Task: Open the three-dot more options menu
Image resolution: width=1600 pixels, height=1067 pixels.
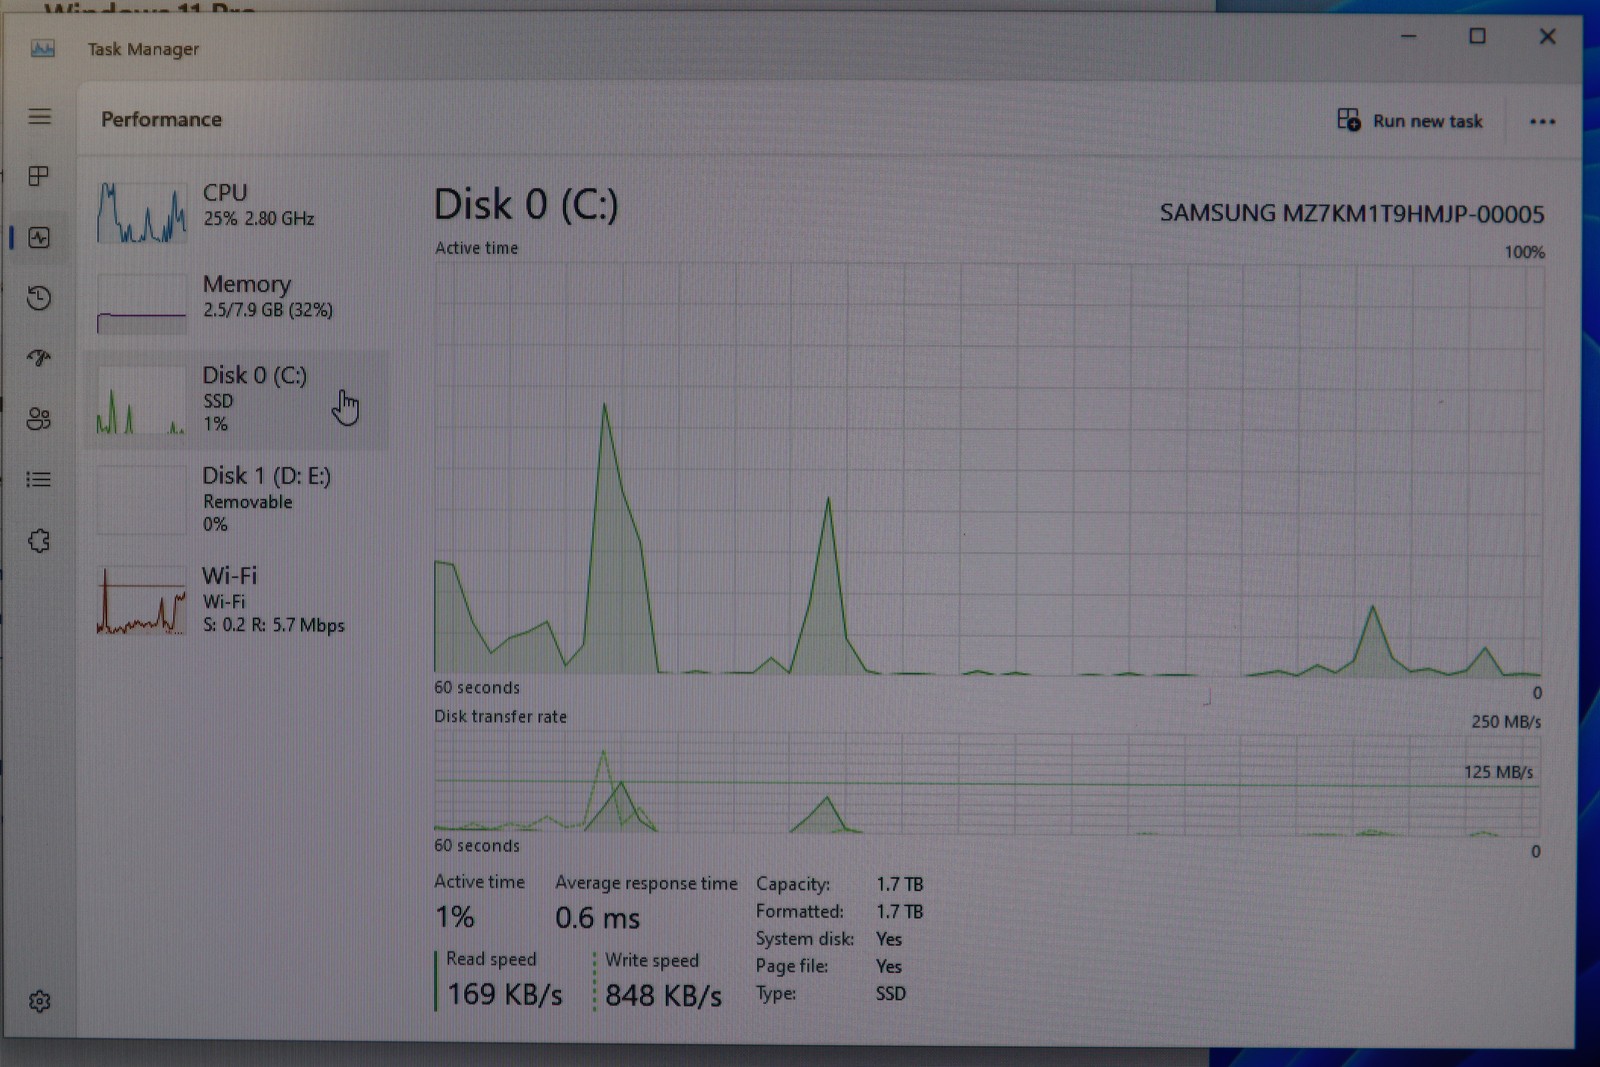Action: click(x=1542, y=121)
